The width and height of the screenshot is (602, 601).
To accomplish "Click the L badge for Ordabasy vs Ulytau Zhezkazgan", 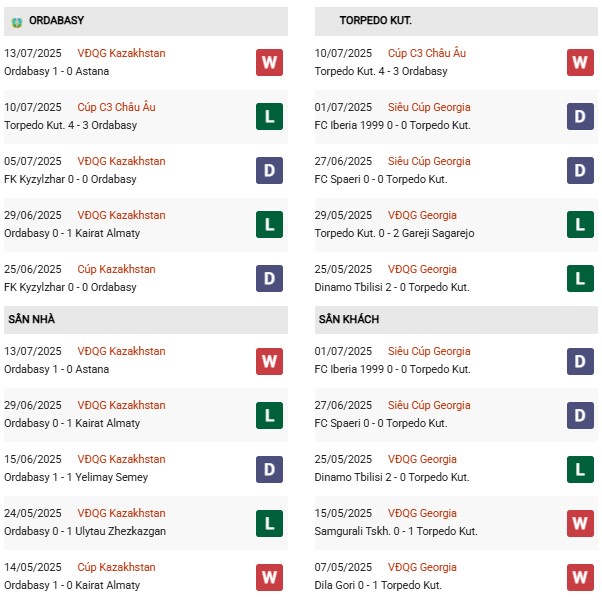I will pos(269,523).
